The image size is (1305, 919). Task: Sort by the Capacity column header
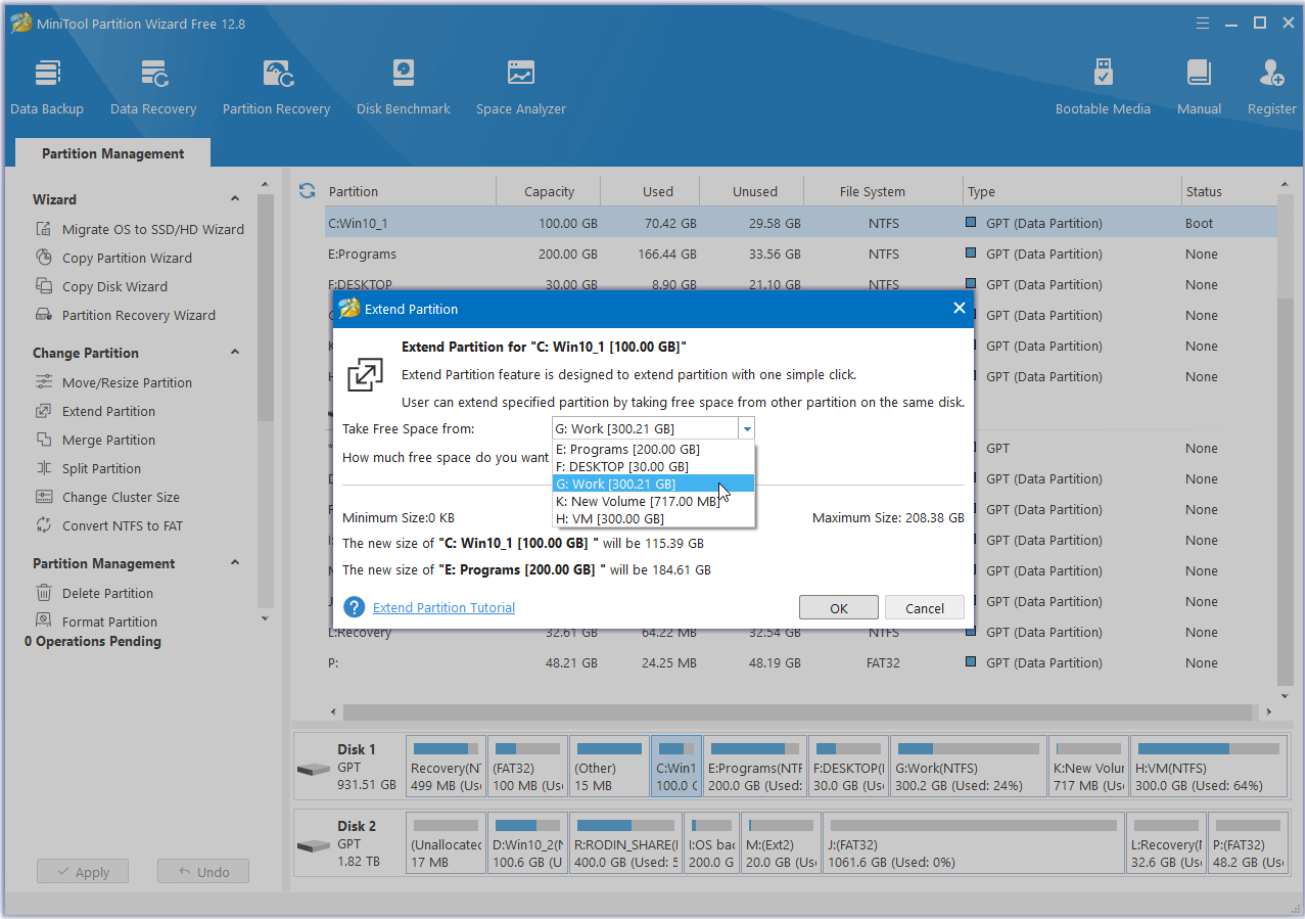click(549, 191)
